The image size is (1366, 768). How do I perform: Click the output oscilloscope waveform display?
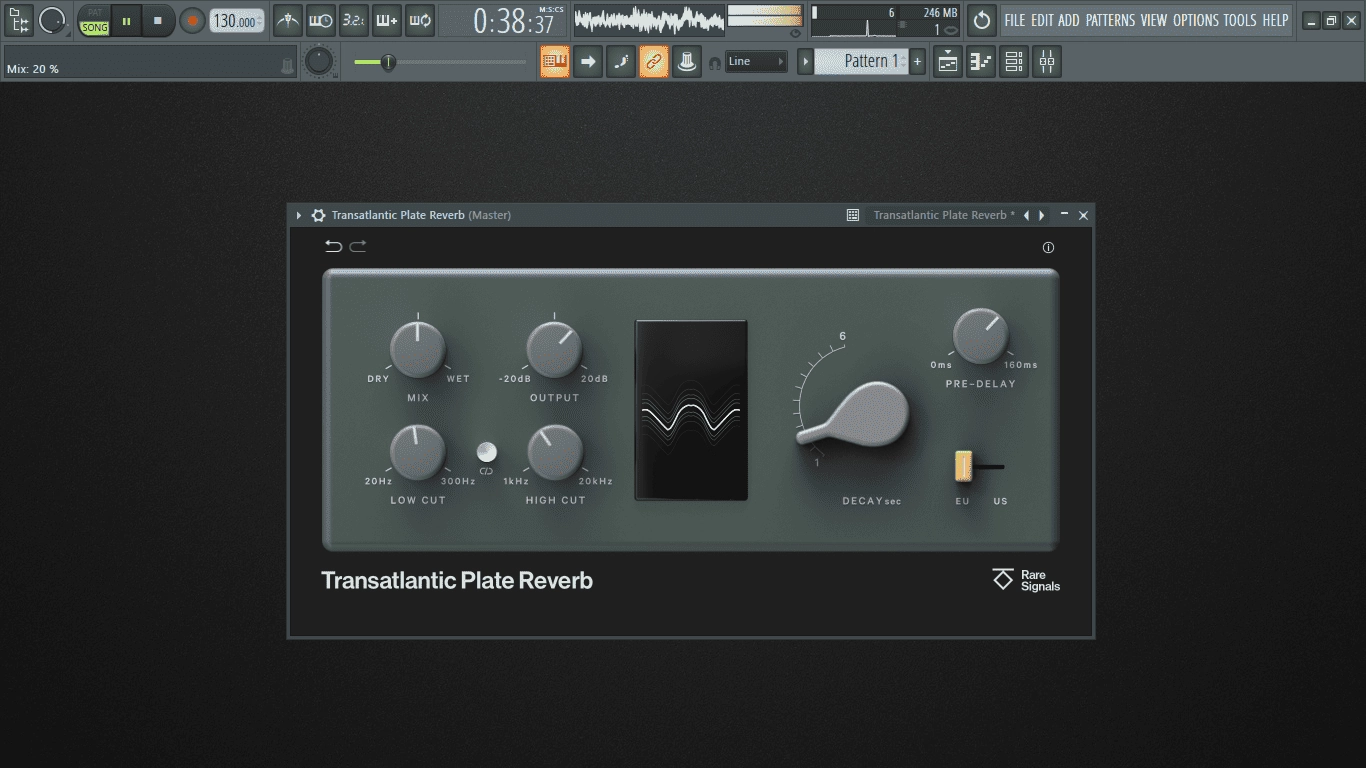tap(649, 20)
